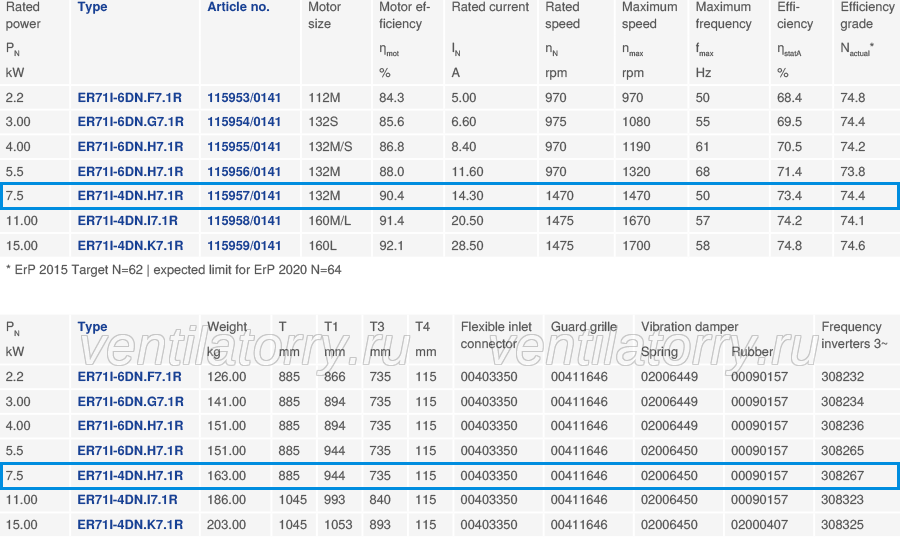This screenshot has width=900, height=539.
Task: Select motor size cell '160M/L'
Action: pos(329,220)
